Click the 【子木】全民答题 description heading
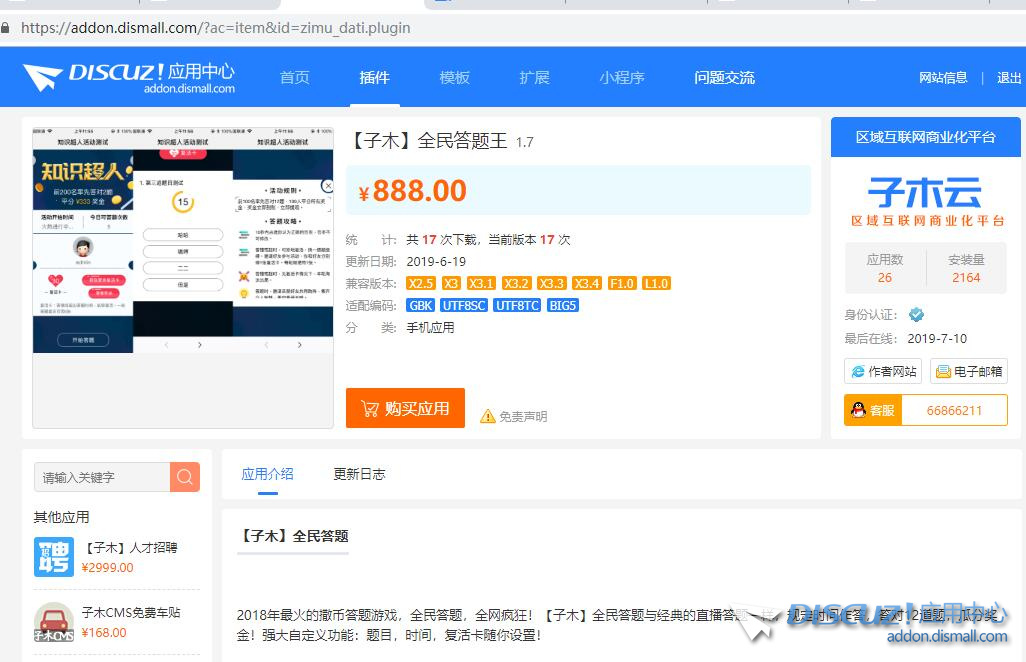1026x662 pixels. click(292, 536)
